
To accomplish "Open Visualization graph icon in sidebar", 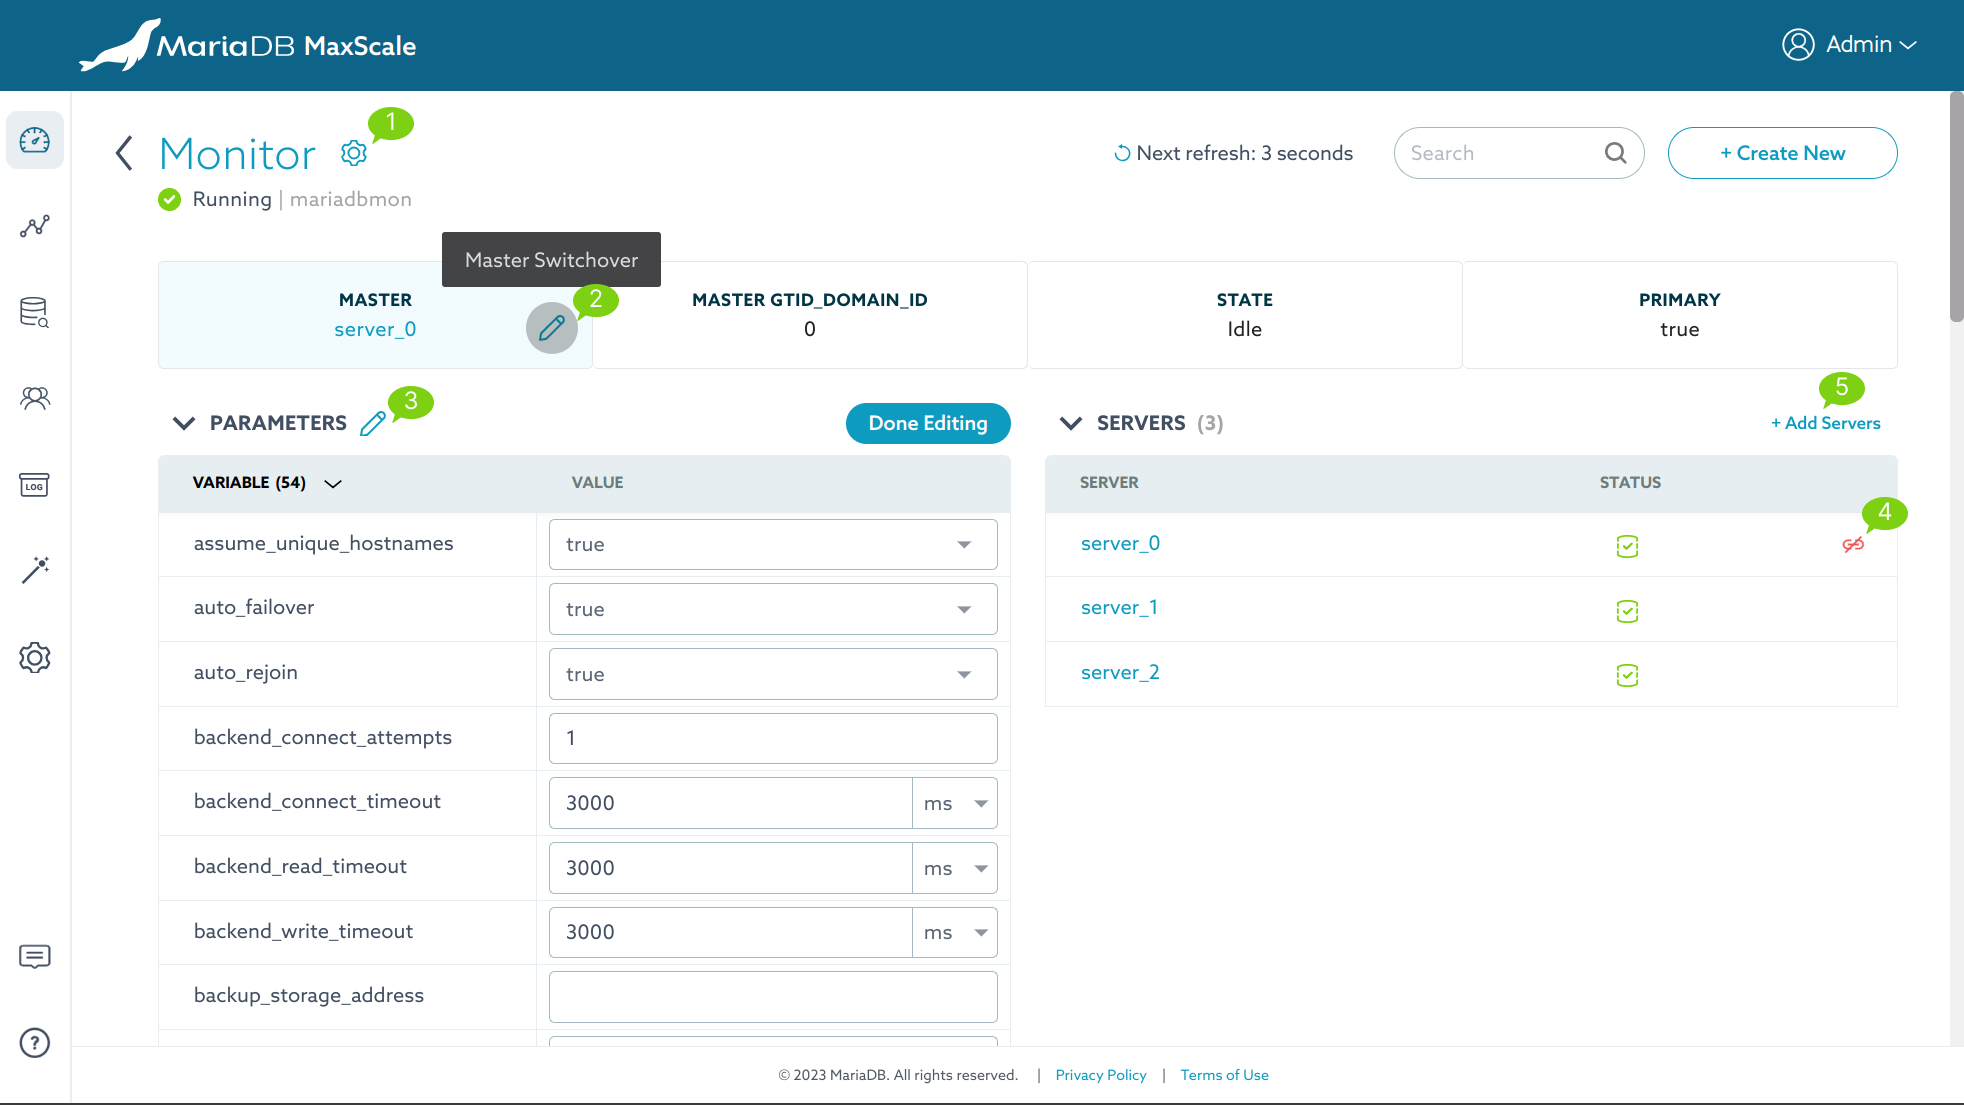I will pos(35,227).
